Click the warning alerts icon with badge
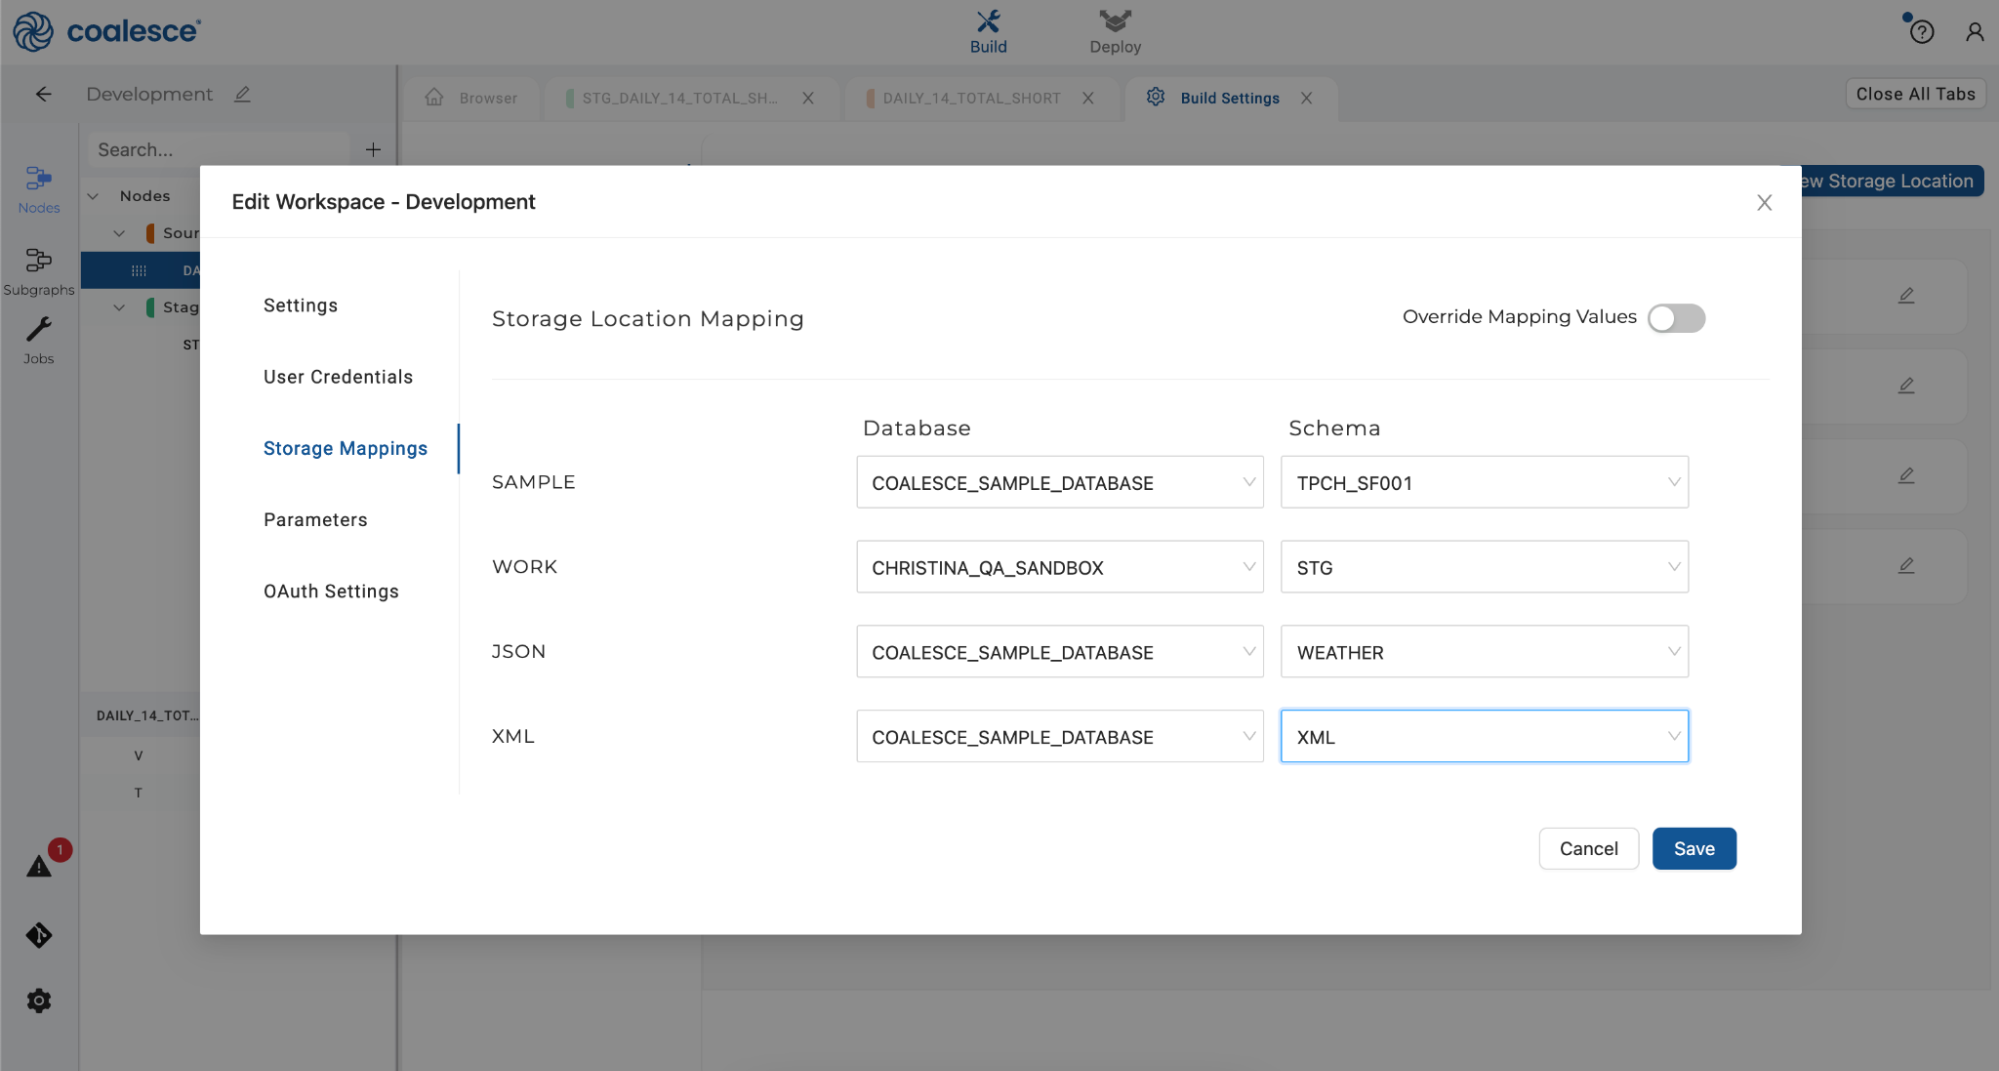The height and width of the screenshot is (1071, 1999). [x=40, y=865]
